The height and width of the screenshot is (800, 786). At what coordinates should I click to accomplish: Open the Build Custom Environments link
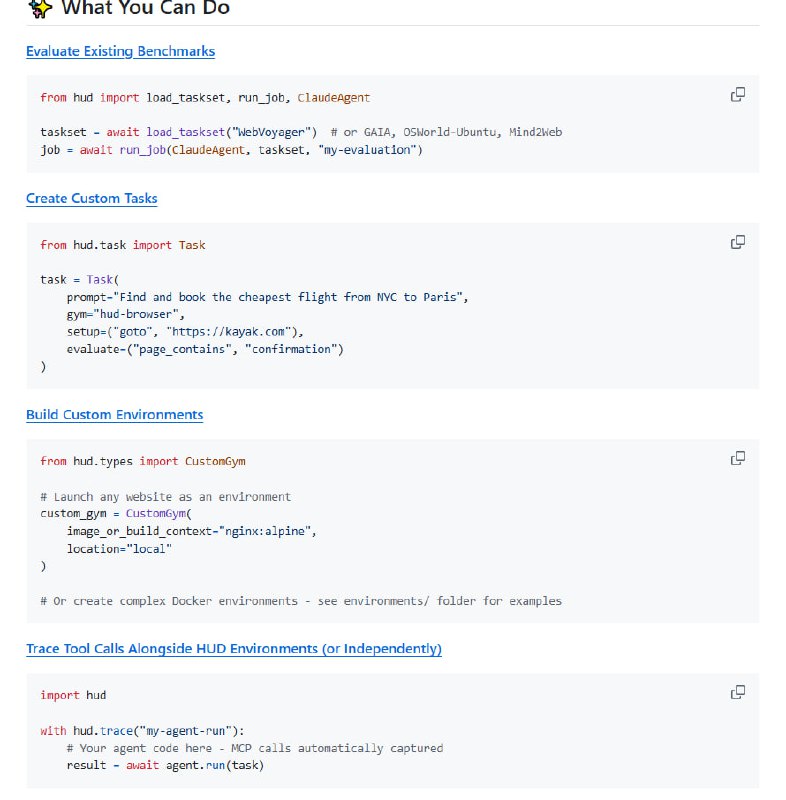(114, 414)
